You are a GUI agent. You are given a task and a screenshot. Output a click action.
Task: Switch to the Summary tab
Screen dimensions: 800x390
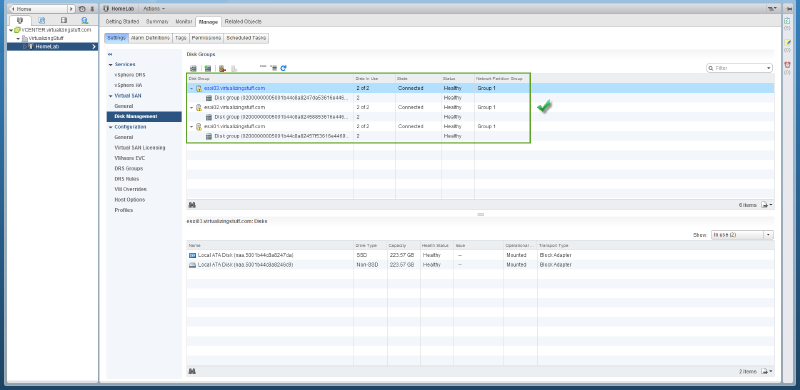coord(157,21)
